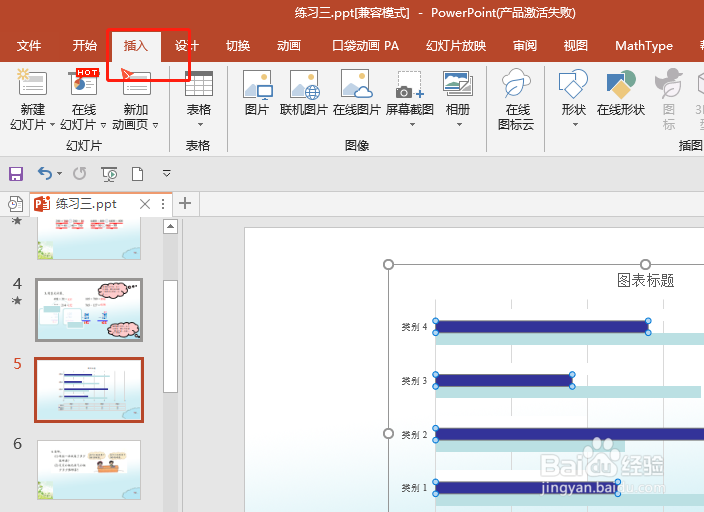Click the Redo arrow icon
The height and width of the screenshot is (512, 704).
pos(79,173)
